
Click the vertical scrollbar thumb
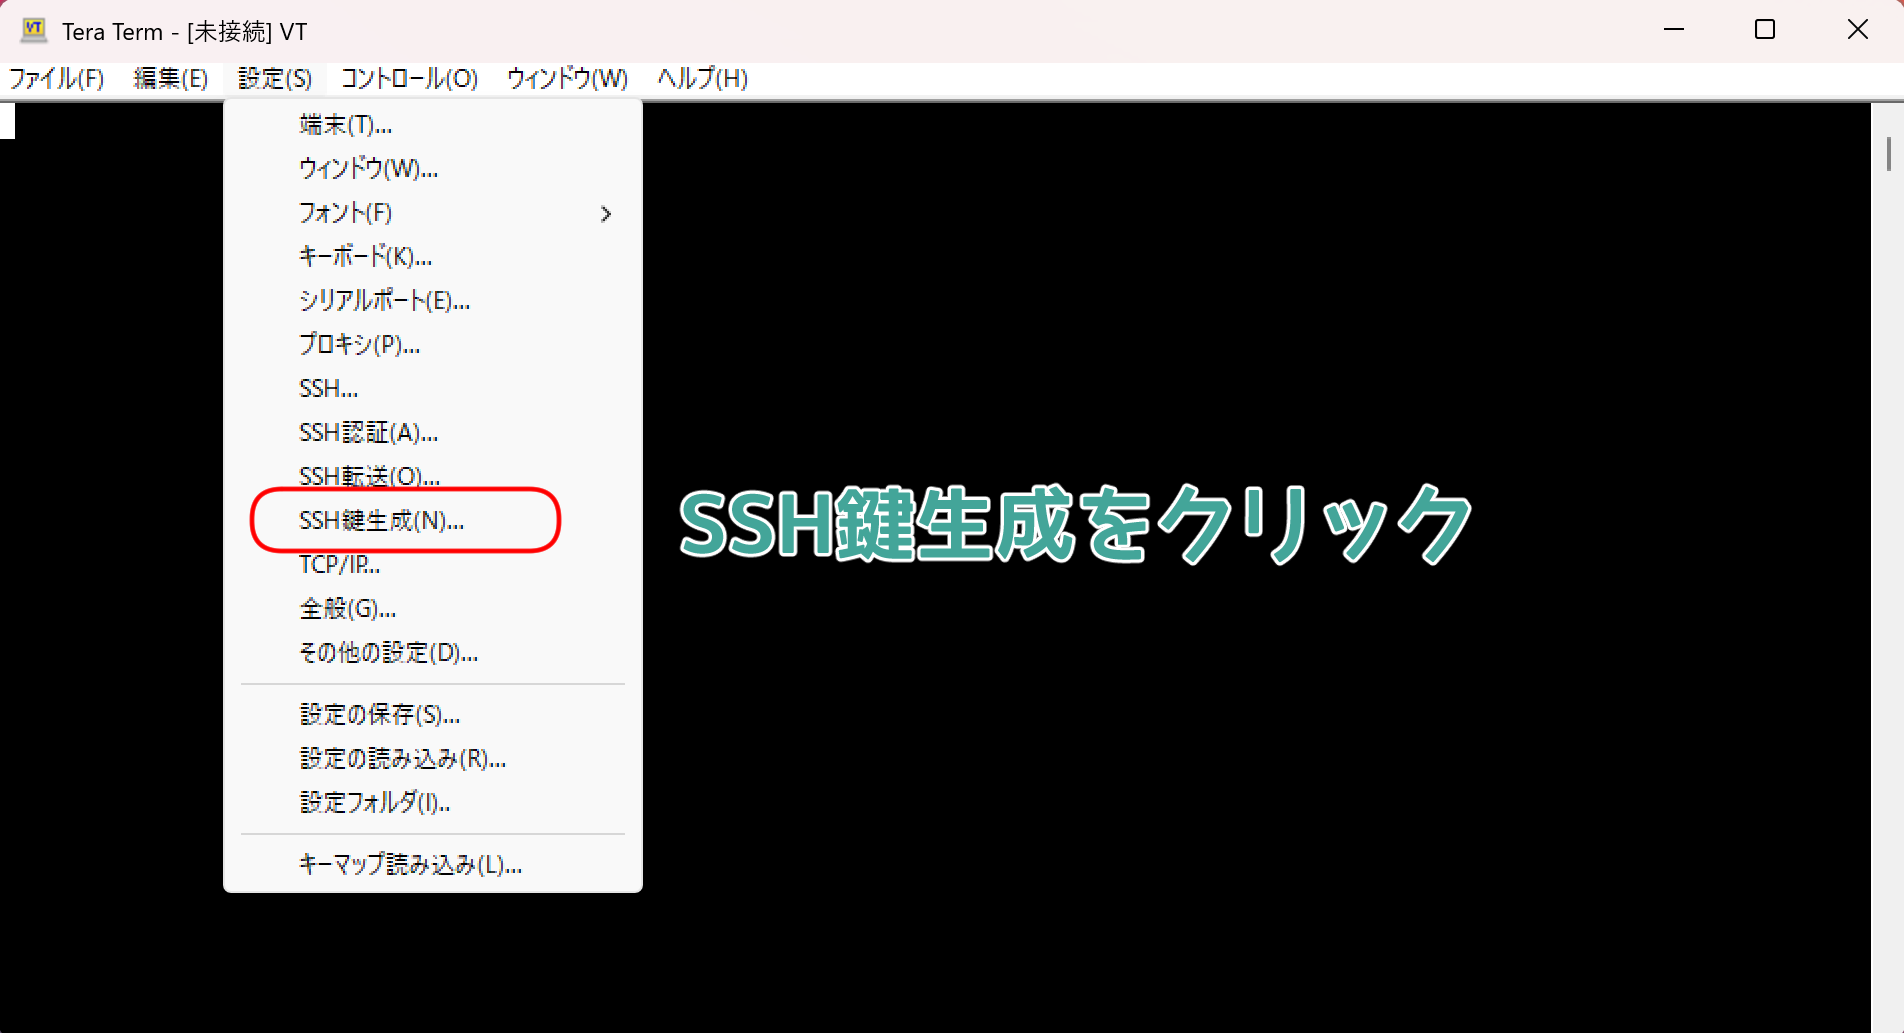[x=1888, y=154]
